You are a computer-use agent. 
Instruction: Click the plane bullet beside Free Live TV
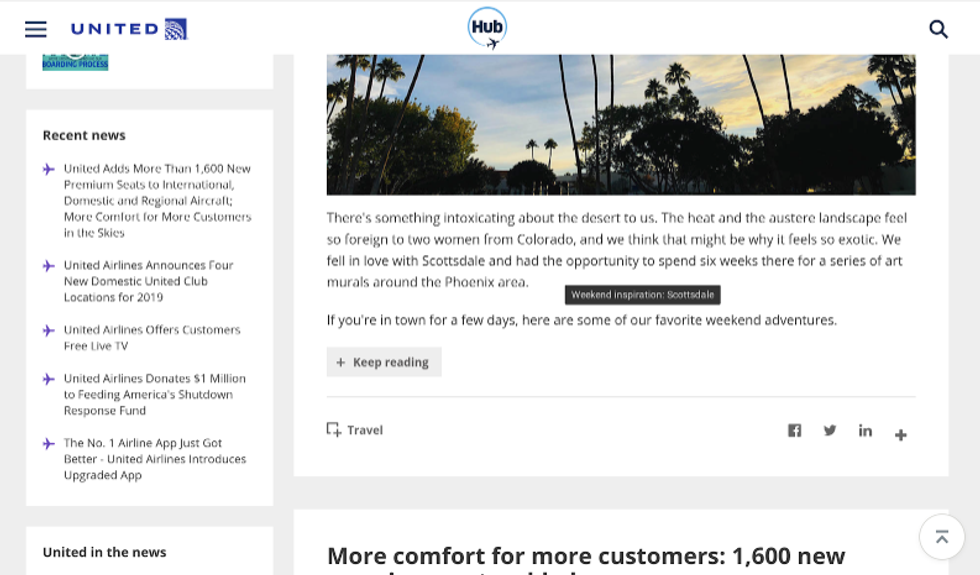49,330
